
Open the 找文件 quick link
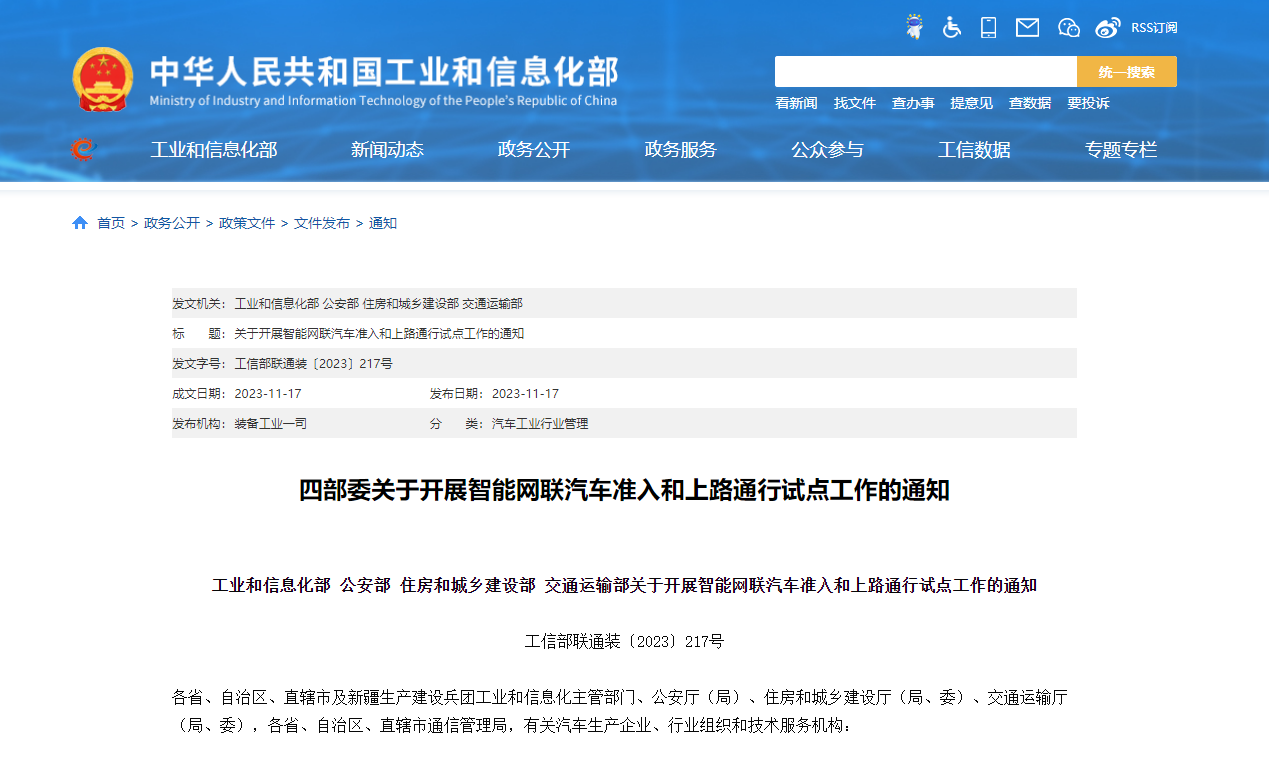pos(855,103)
